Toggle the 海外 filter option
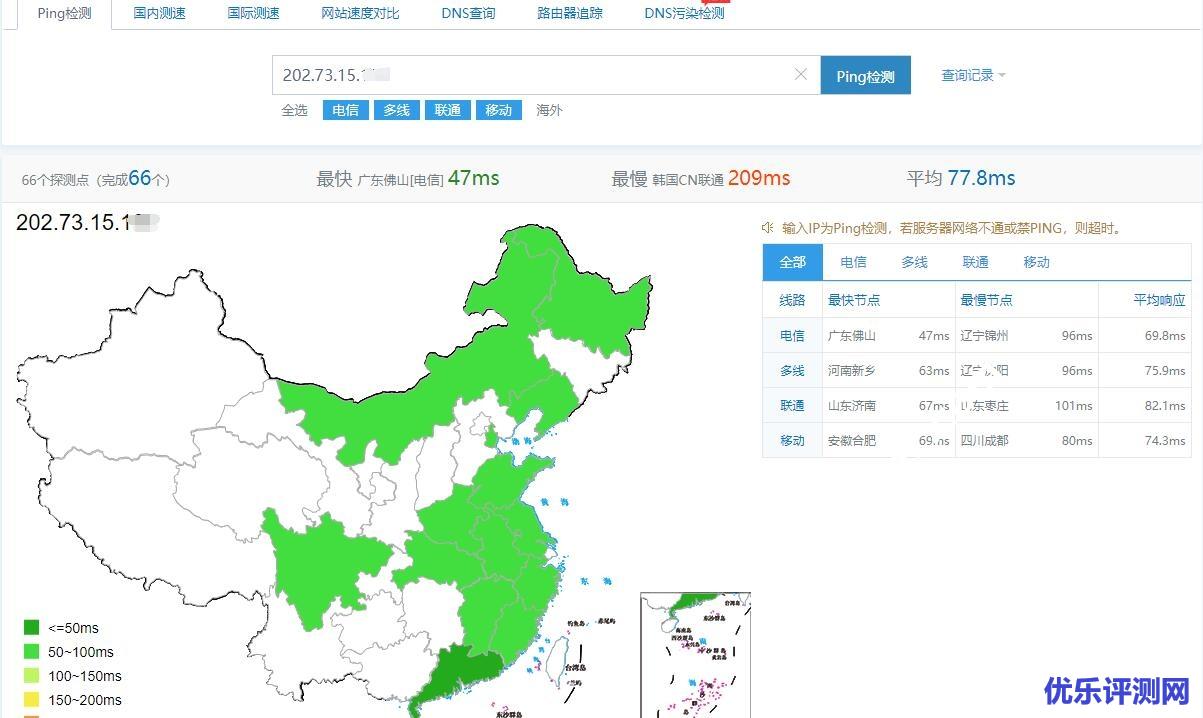This screenshot has width=1203, height=718. 549,110
